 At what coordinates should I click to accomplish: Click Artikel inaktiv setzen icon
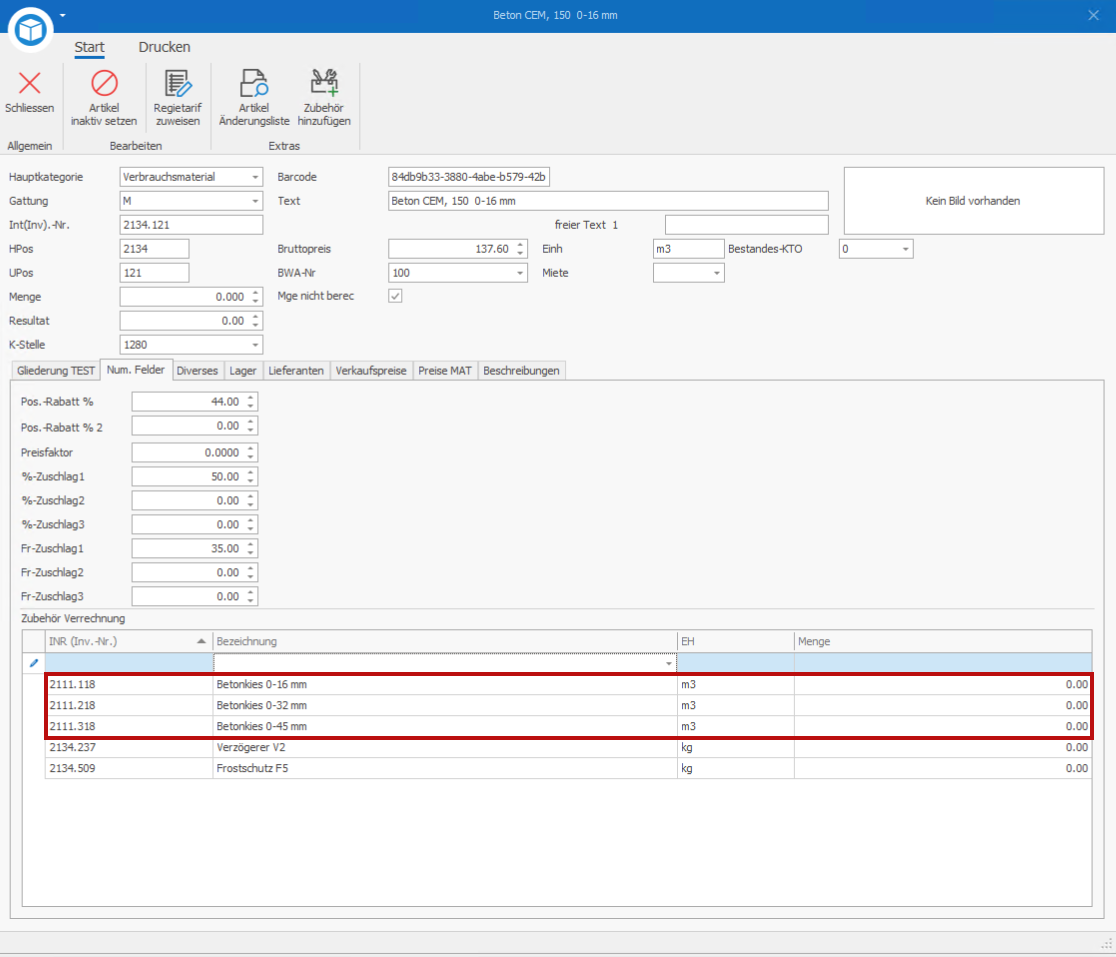[104, 83]
